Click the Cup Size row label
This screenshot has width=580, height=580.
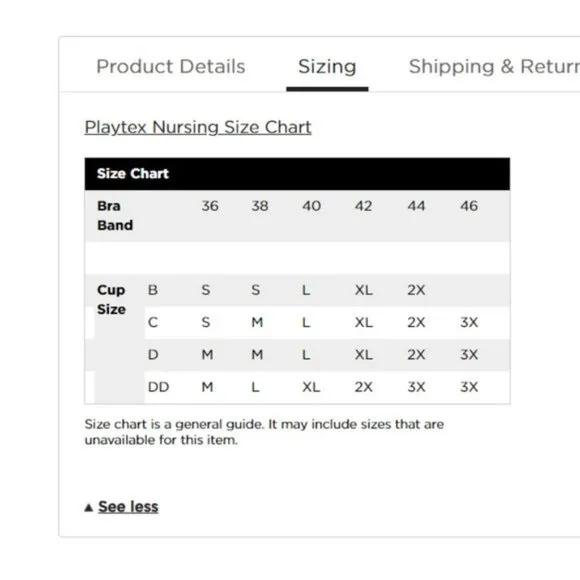point(111,299)
